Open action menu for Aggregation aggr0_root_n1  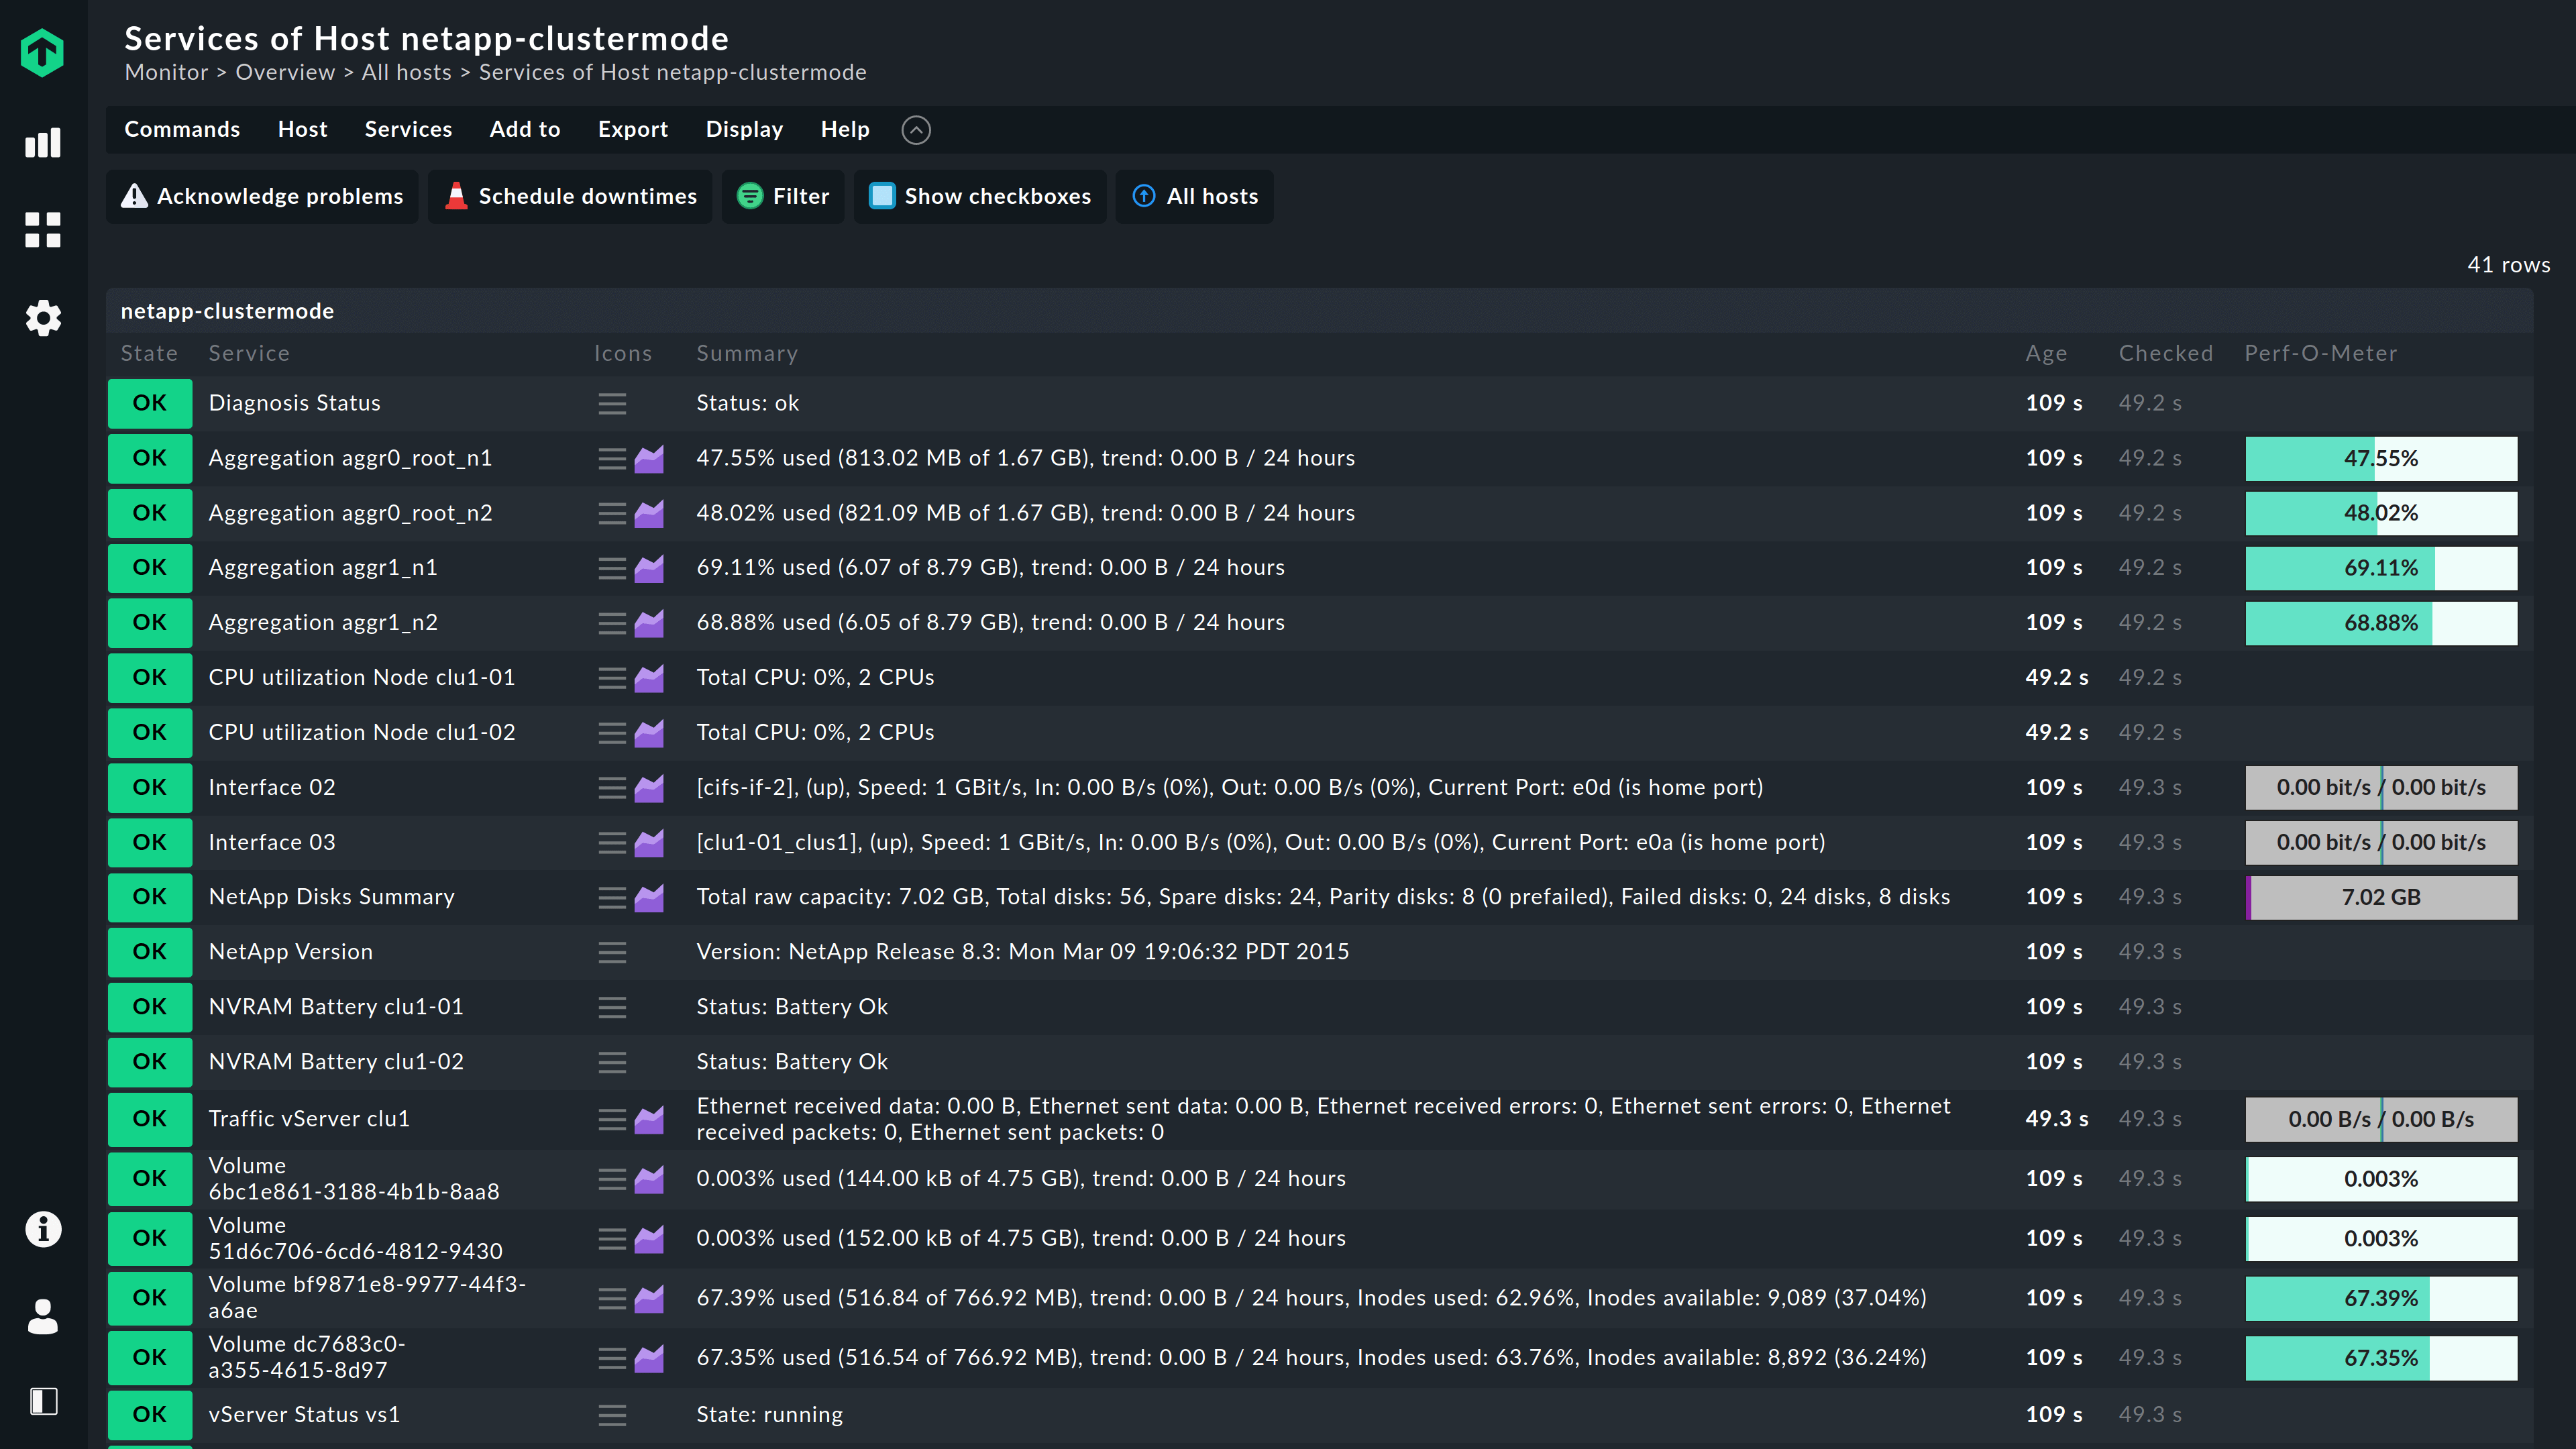click(x=612, y=458)
